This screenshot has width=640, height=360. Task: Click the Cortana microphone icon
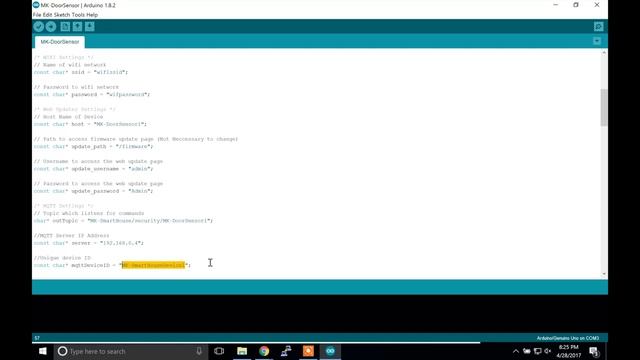[199, 351]
